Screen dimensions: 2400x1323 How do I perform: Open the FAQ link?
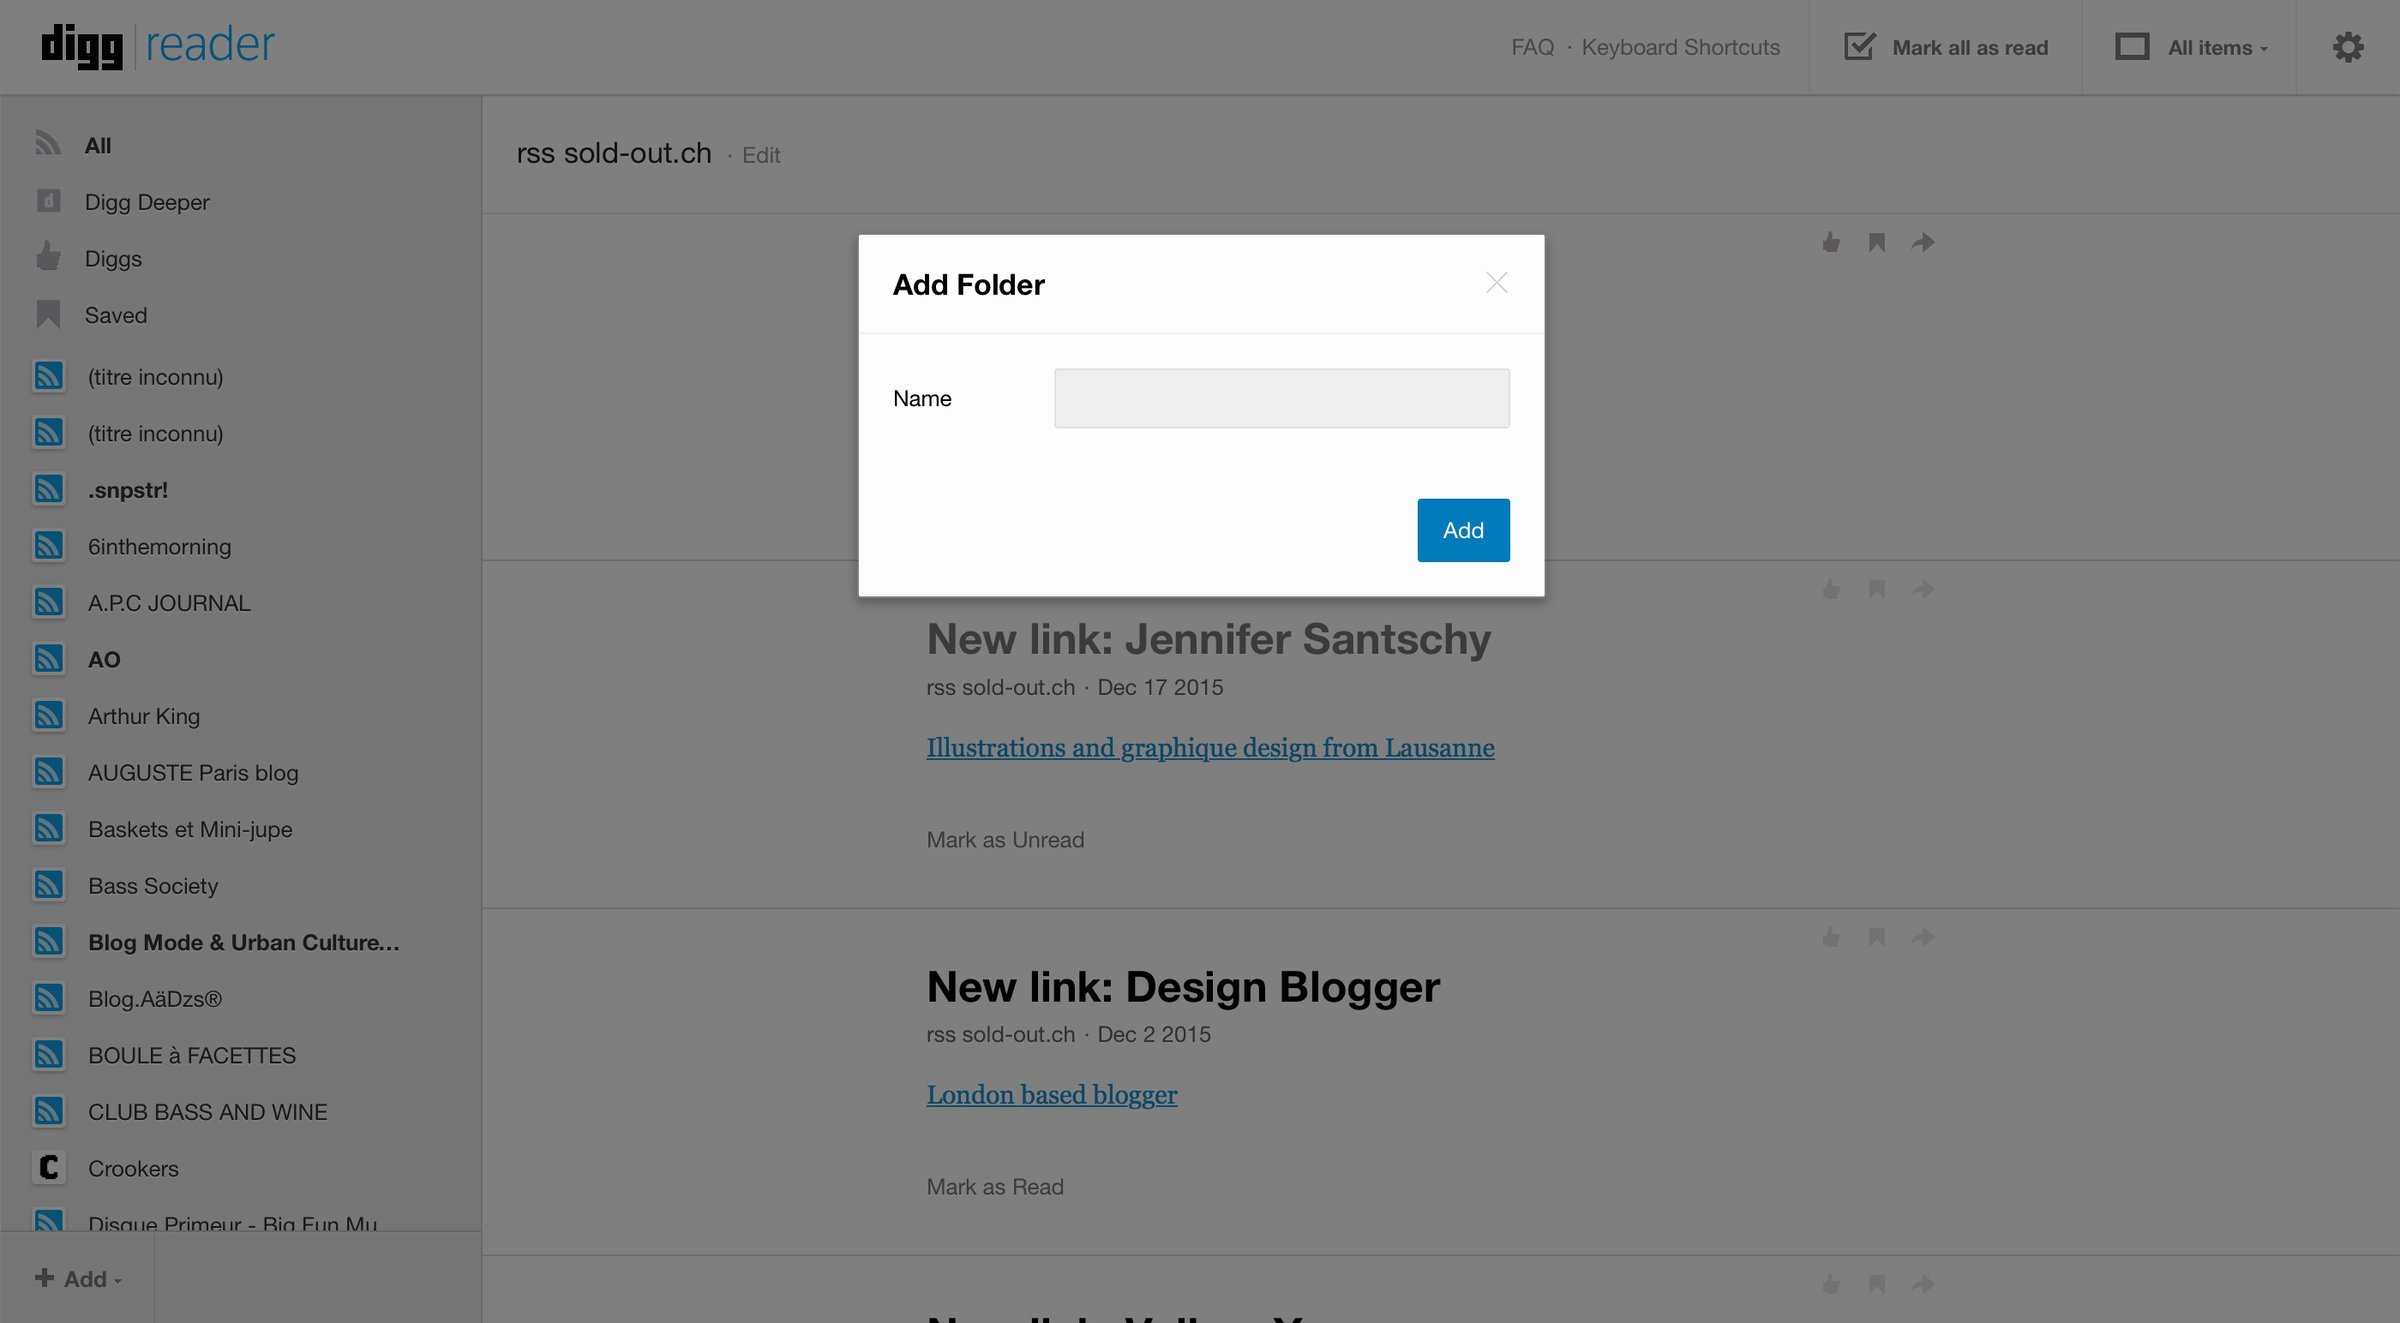[1532, 47]
